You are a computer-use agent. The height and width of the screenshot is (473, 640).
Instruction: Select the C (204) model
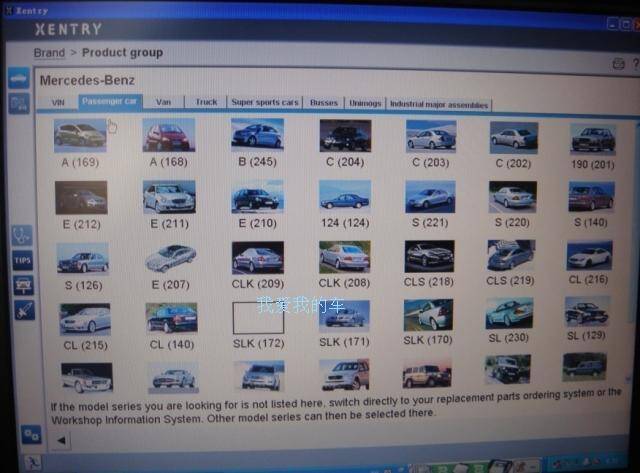tap(345, 135)
